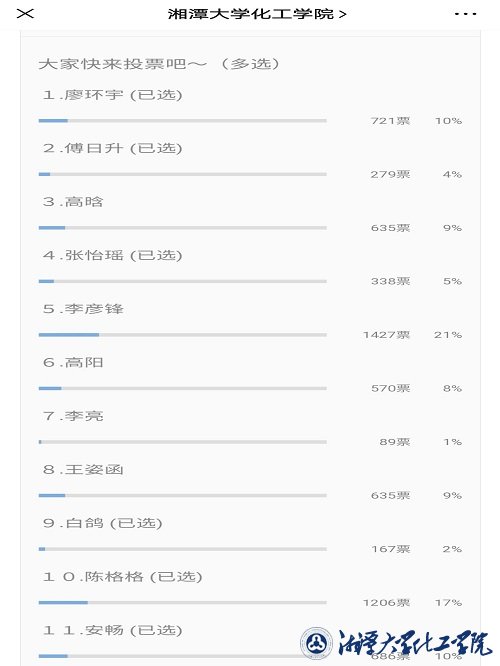Image resolution: width=500 pixels, height=666 pixels.
Task: Close the page with the X icon
Action: [x=25, y=14]
